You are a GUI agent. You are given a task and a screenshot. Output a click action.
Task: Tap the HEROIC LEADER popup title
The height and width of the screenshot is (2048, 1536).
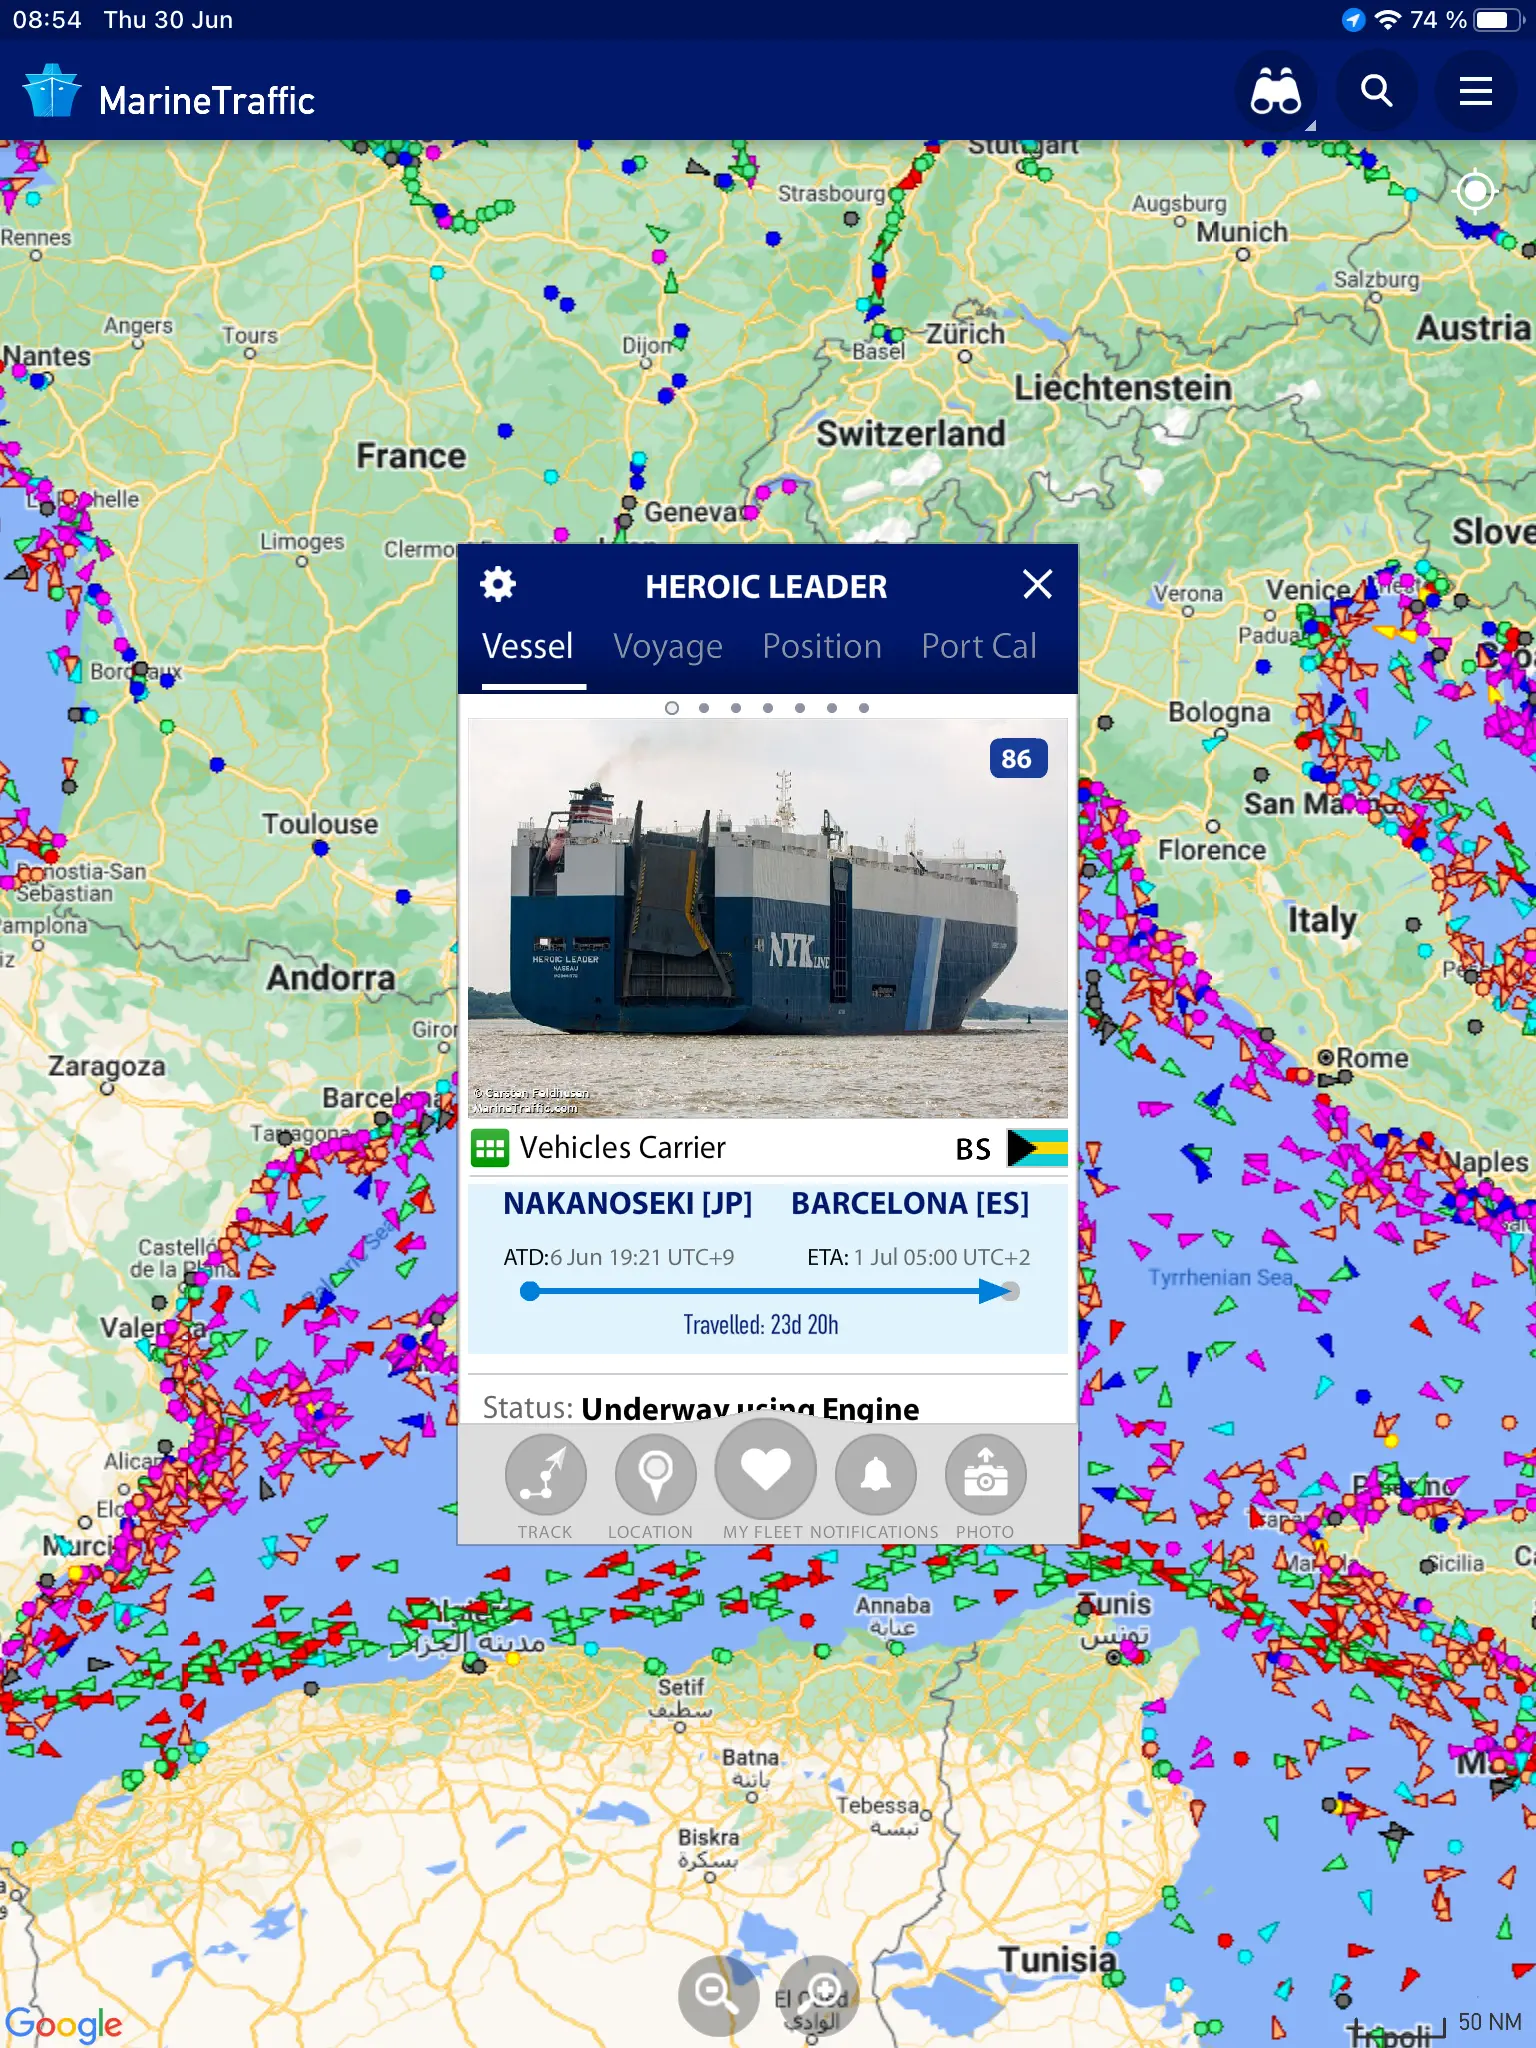coord(766,586)
